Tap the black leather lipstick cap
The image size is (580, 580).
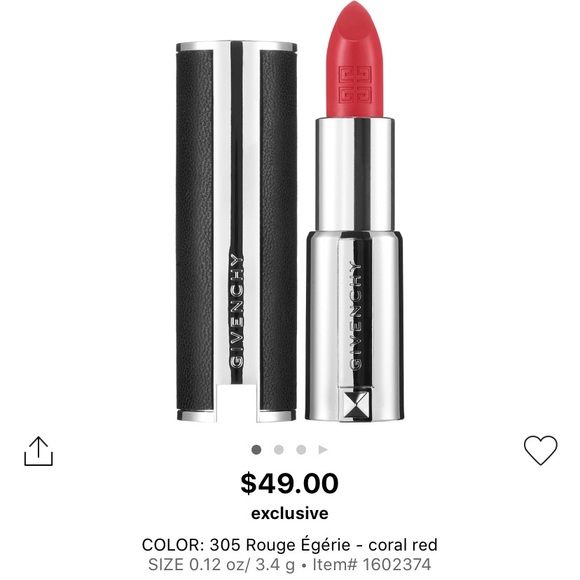pos(236,231)
